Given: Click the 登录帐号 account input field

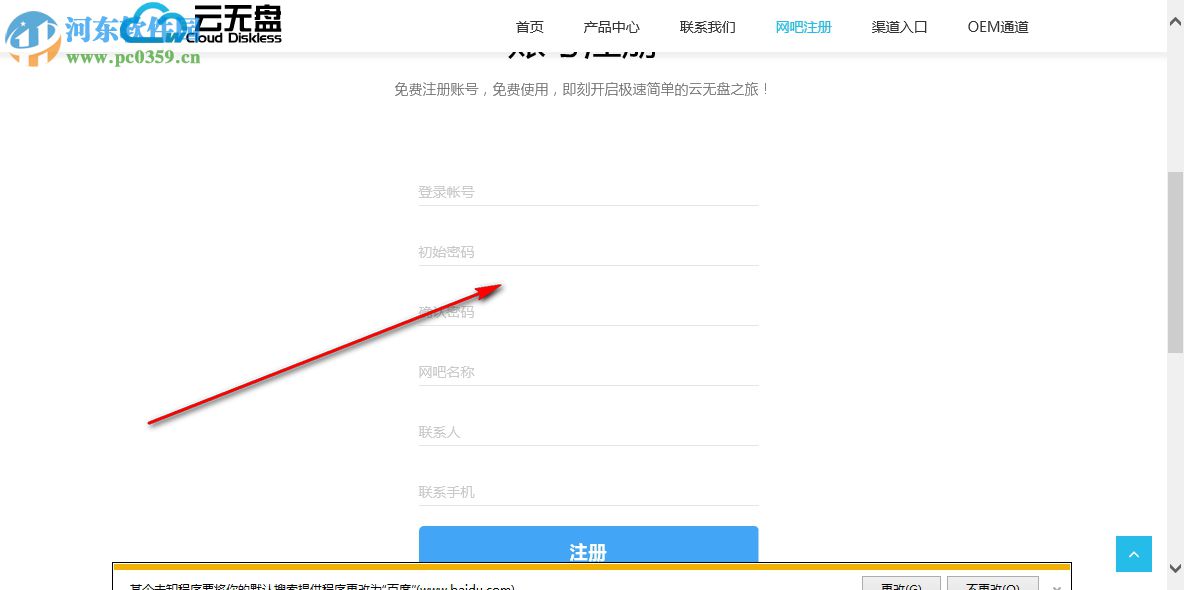Looking at the screenshot, I should point(588,192).
